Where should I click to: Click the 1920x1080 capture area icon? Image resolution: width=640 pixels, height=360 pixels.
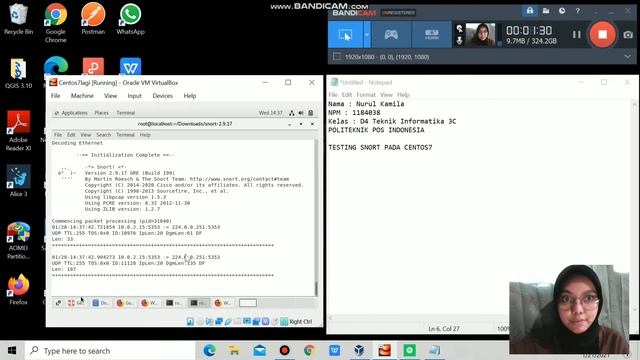(337, 57)
